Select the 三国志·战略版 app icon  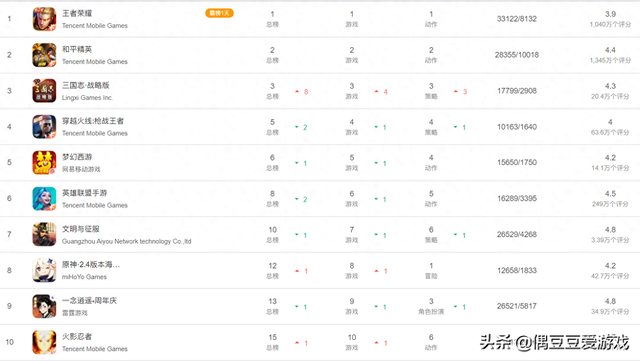[x=44, y=91]
